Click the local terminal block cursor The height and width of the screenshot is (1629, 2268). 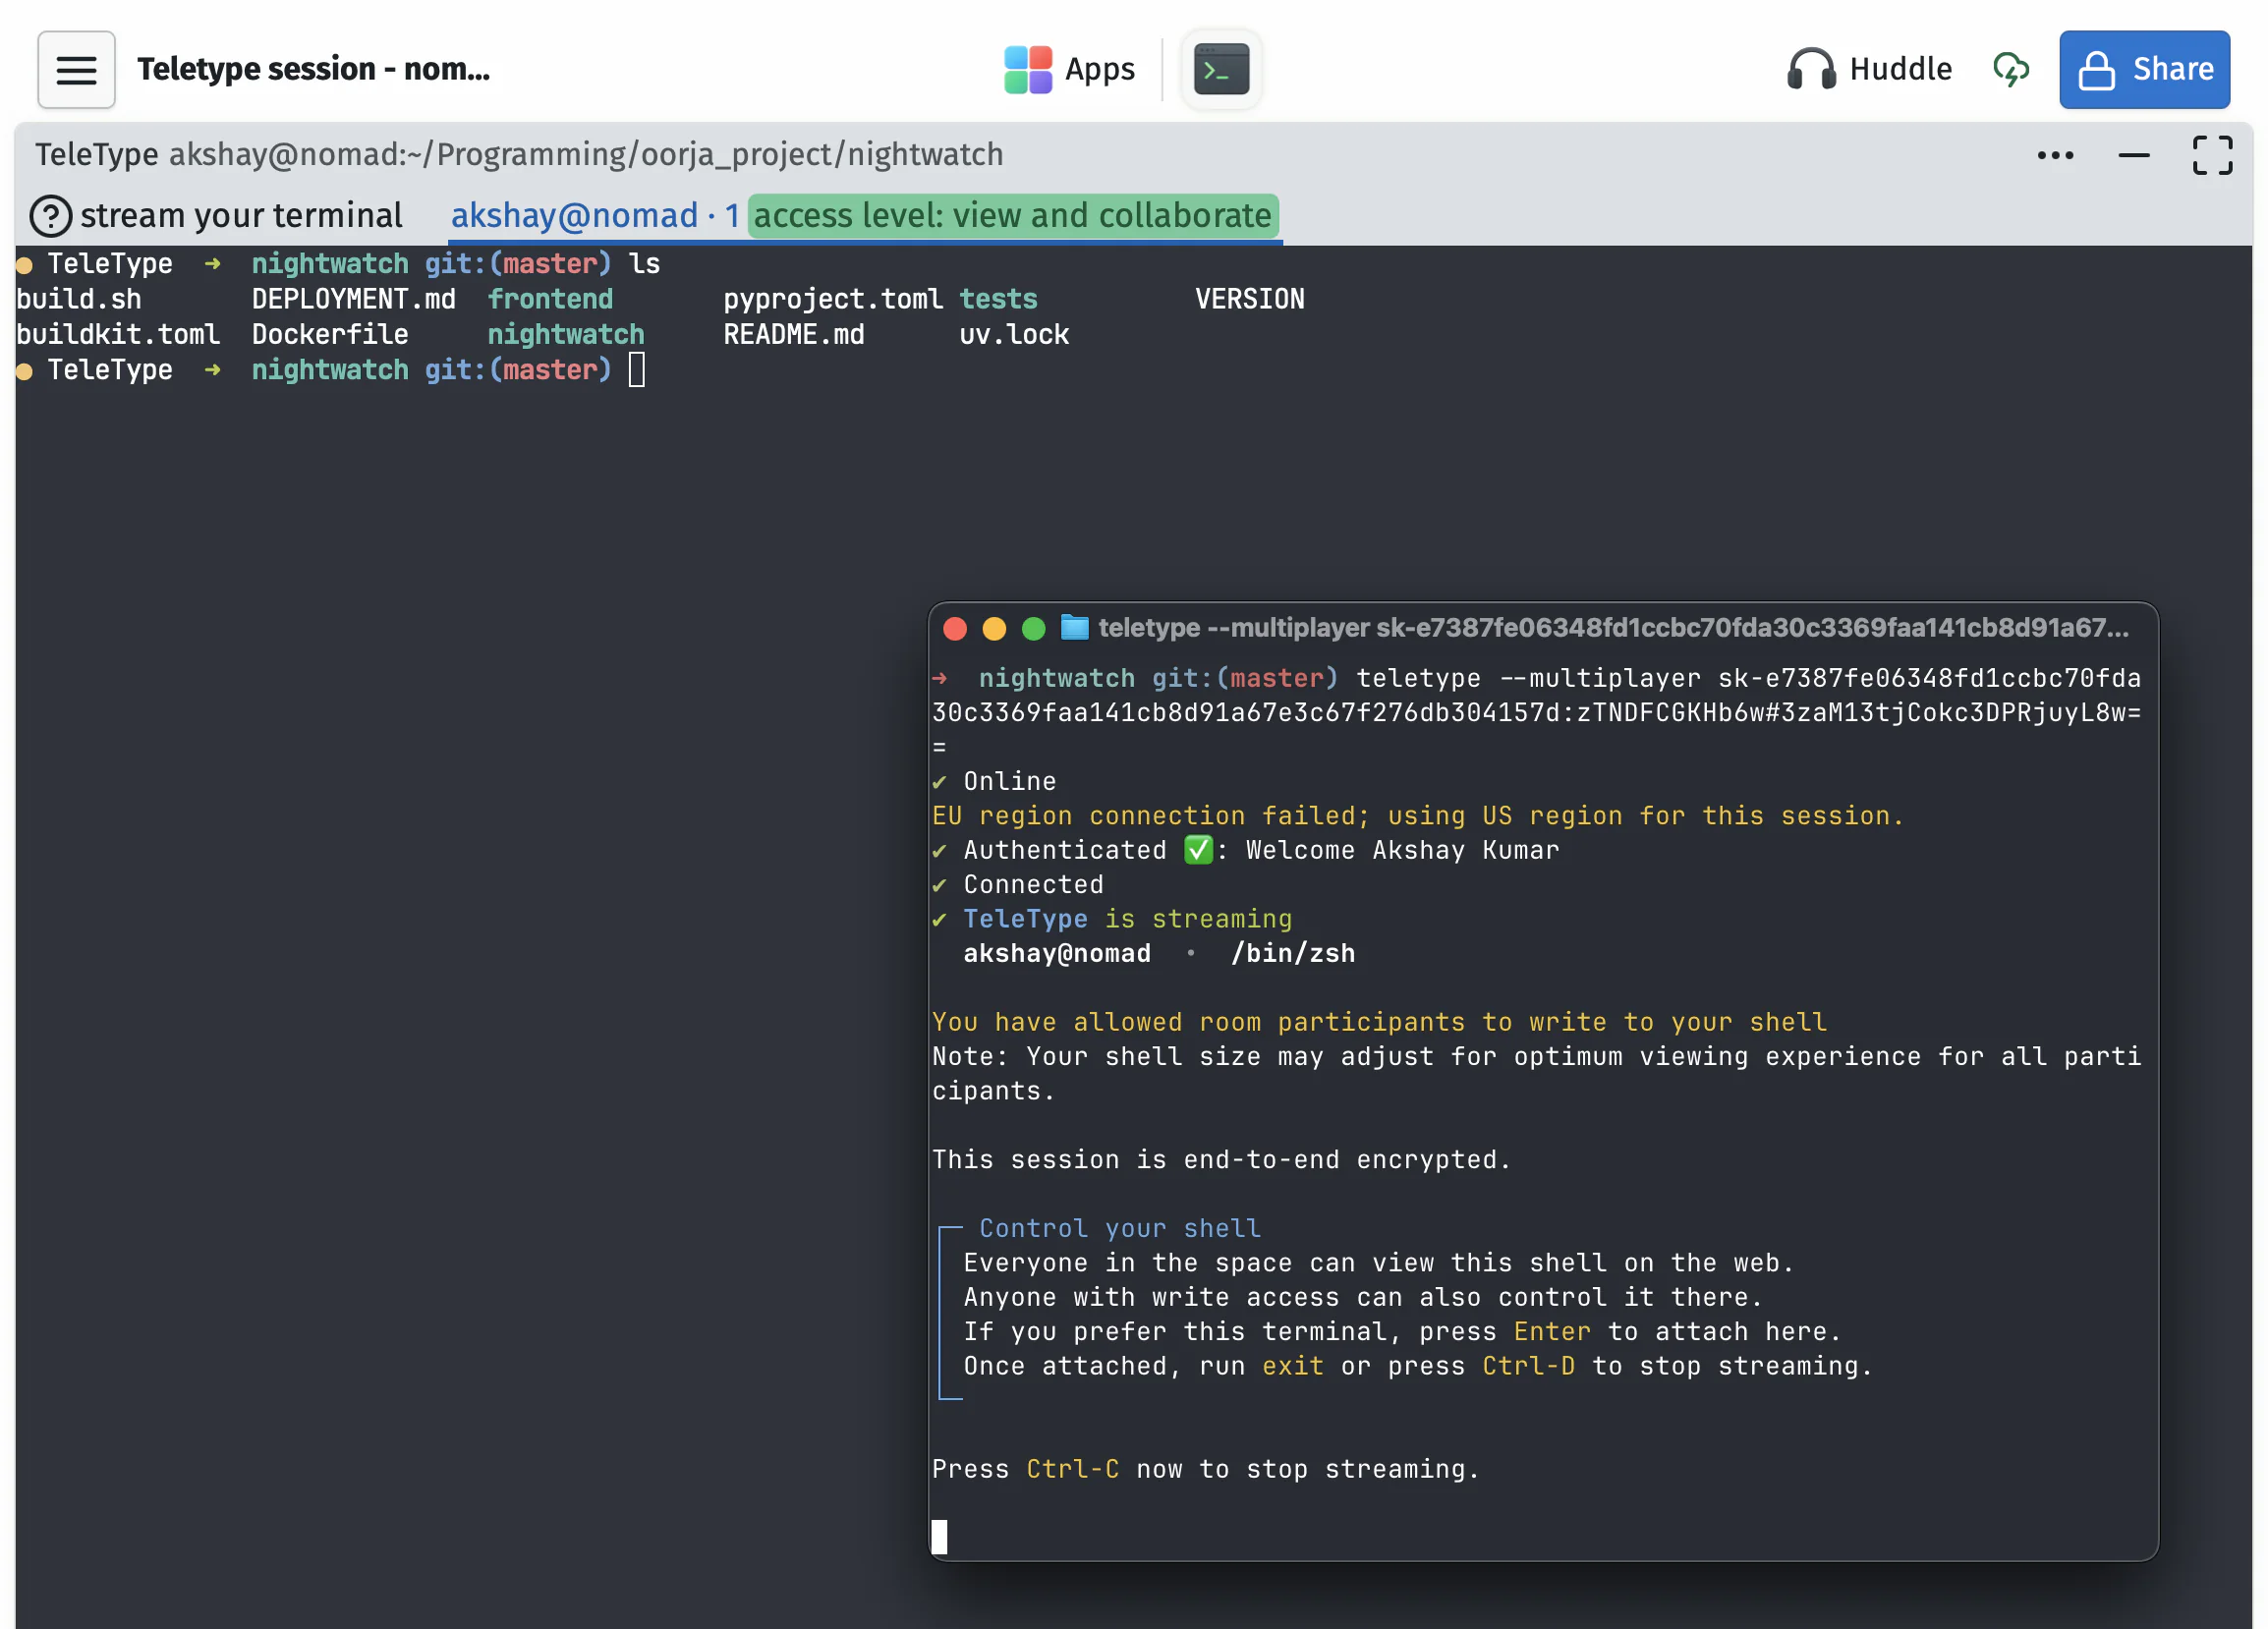(939, 1536)
